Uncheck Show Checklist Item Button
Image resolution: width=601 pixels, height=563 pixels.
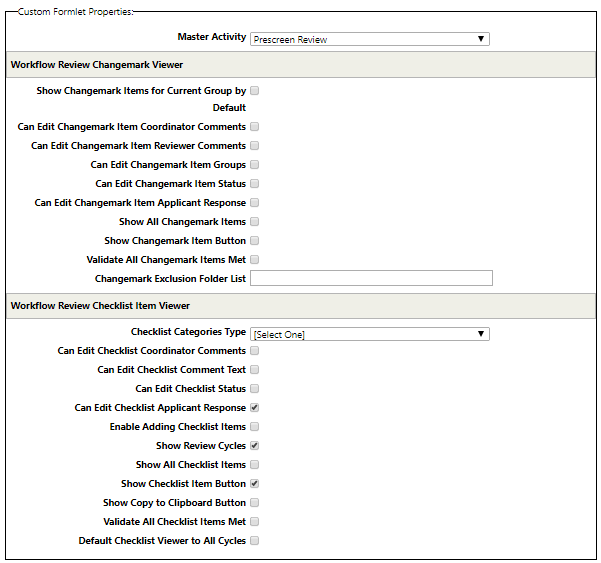click(255, 483)
